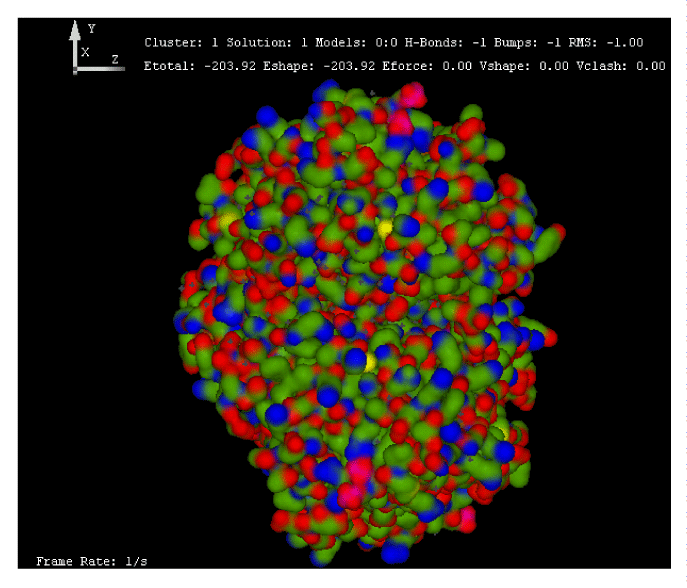Click the 'Etotal: -203.92' energy value
This screenshot has height=588, width=687.
pyautogui.click(x=200, y=66)
